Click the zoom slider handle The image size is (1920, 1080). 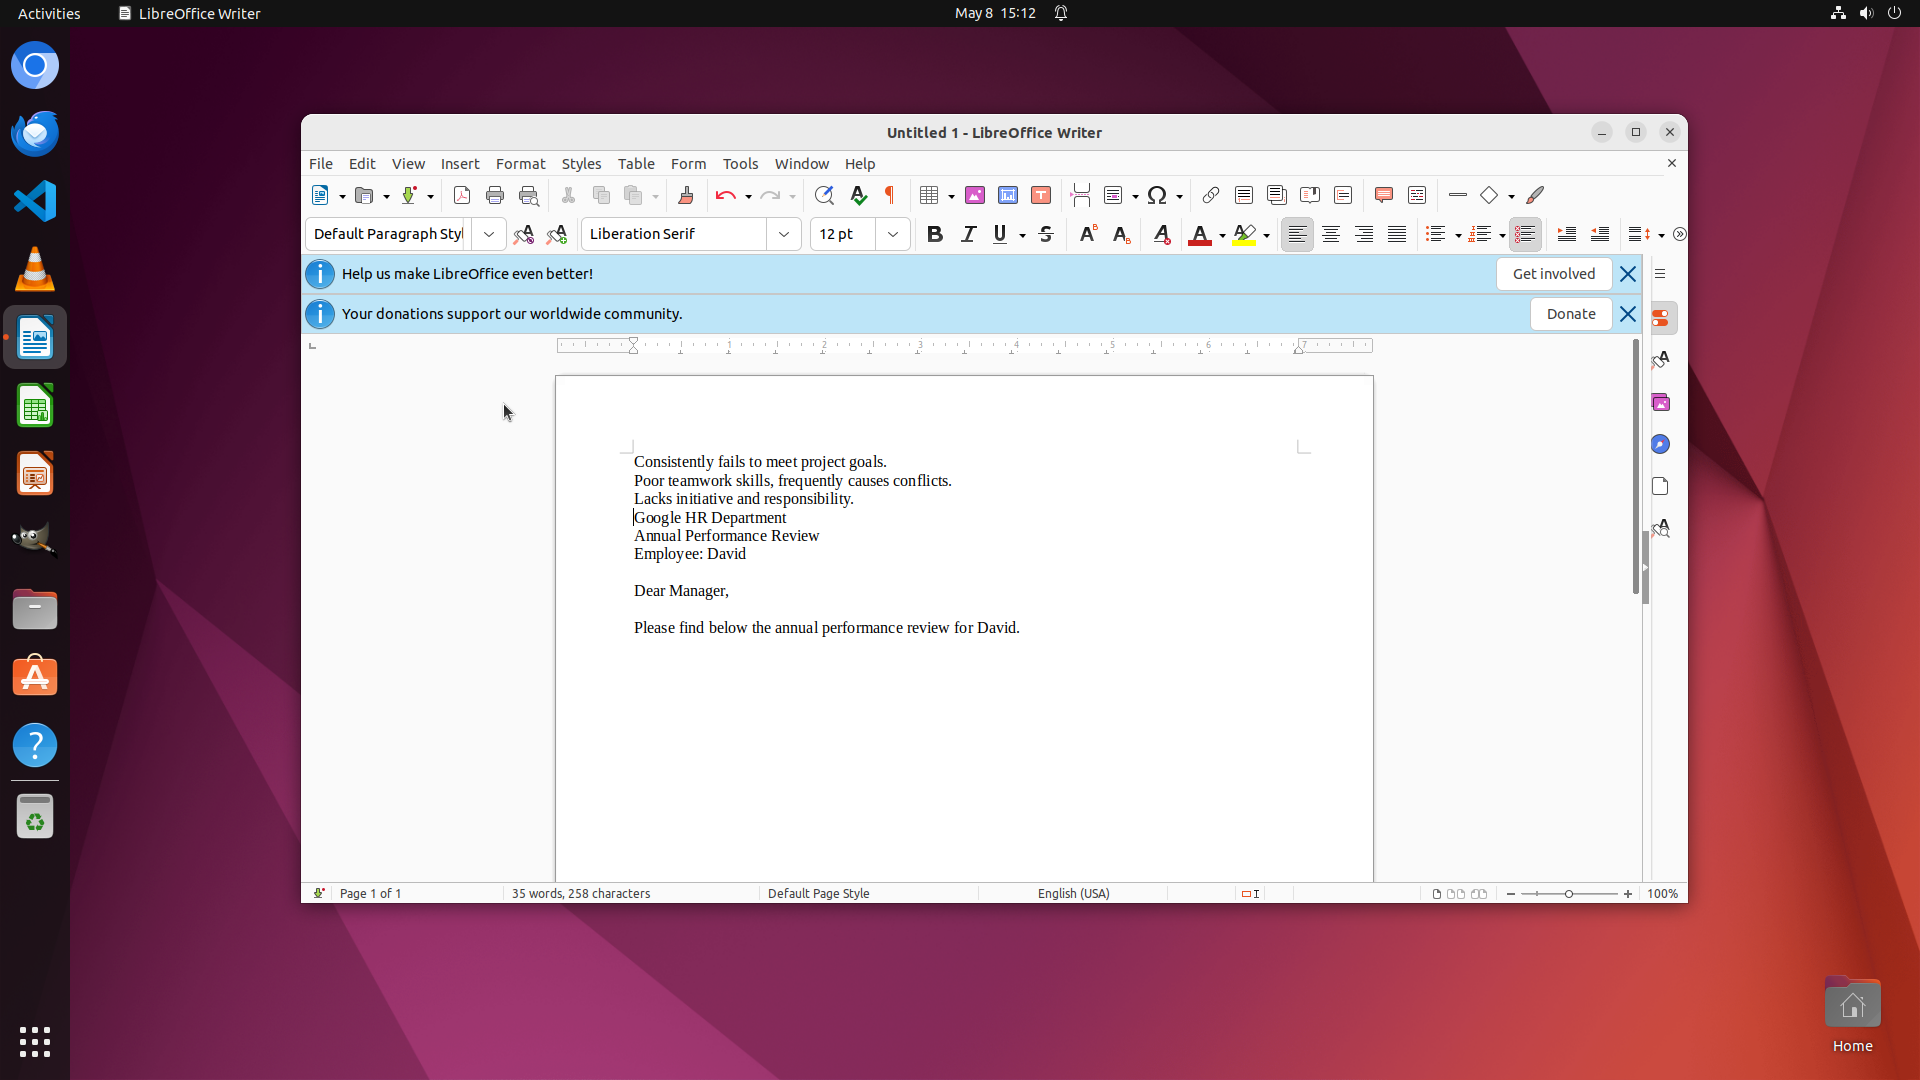point(1569,894)
